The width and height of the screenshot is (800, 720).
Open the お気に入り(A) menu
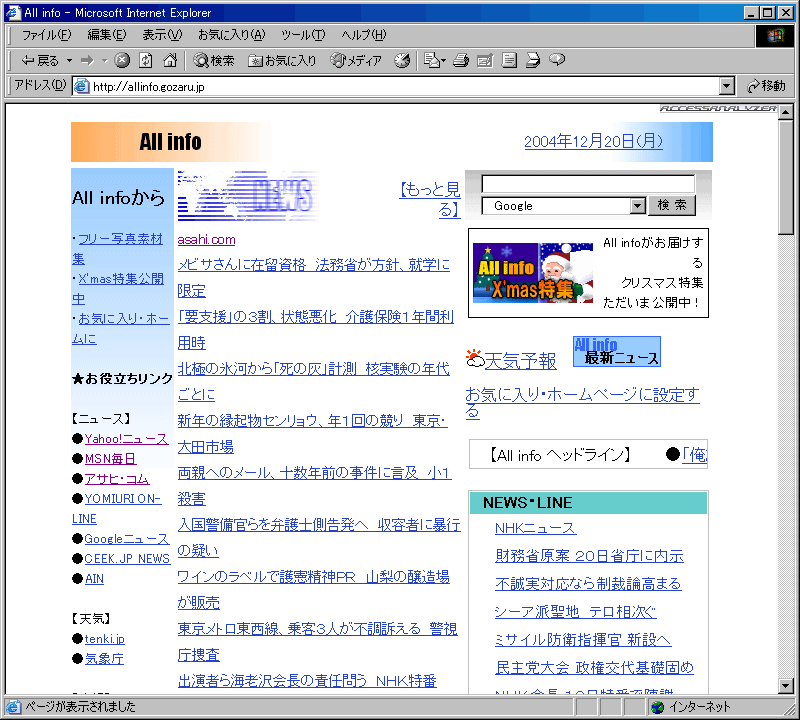click(232, 35)
